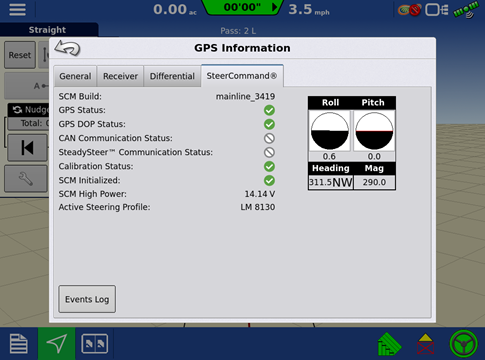The width and height of the screenshot is (485, 360).
Task: Open the summary report page icon
Action: pos(19,344)
